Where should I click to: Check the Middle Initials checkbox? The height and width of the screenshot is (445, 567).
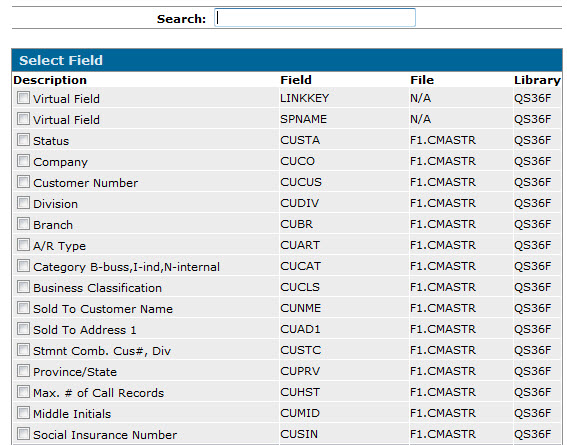pyautogui.click(x=24, y=412)
